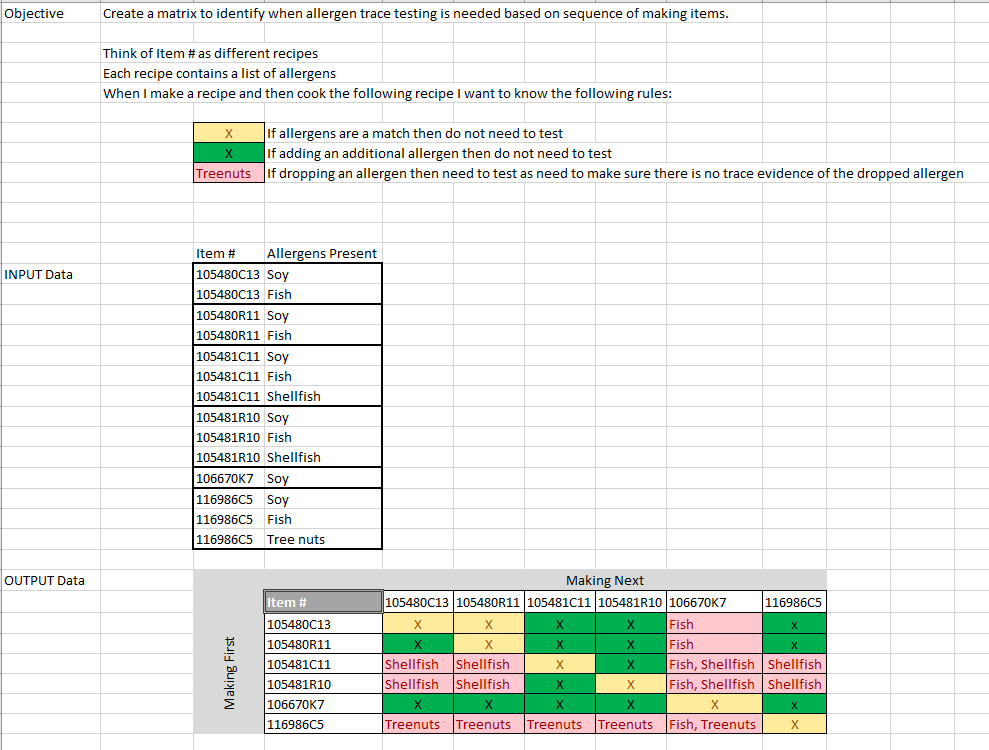
Task: Select the cell starting "When I make a recipe"
Action: click(x=387, y=93)
